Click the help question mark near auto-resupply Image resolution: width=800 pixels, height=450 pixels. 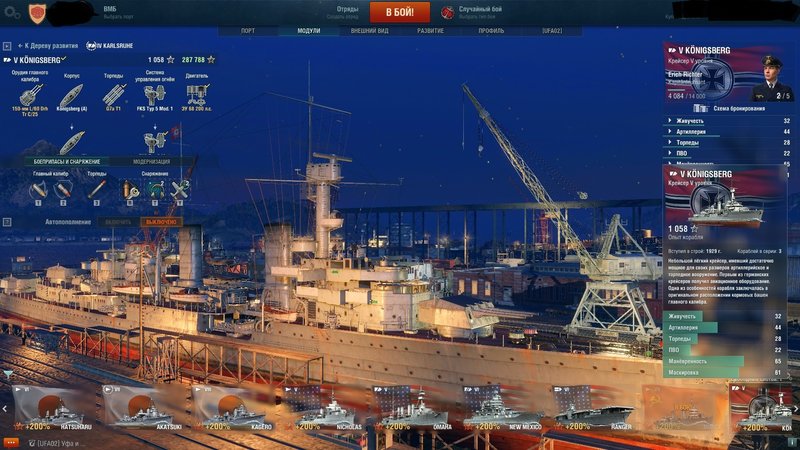7,222
